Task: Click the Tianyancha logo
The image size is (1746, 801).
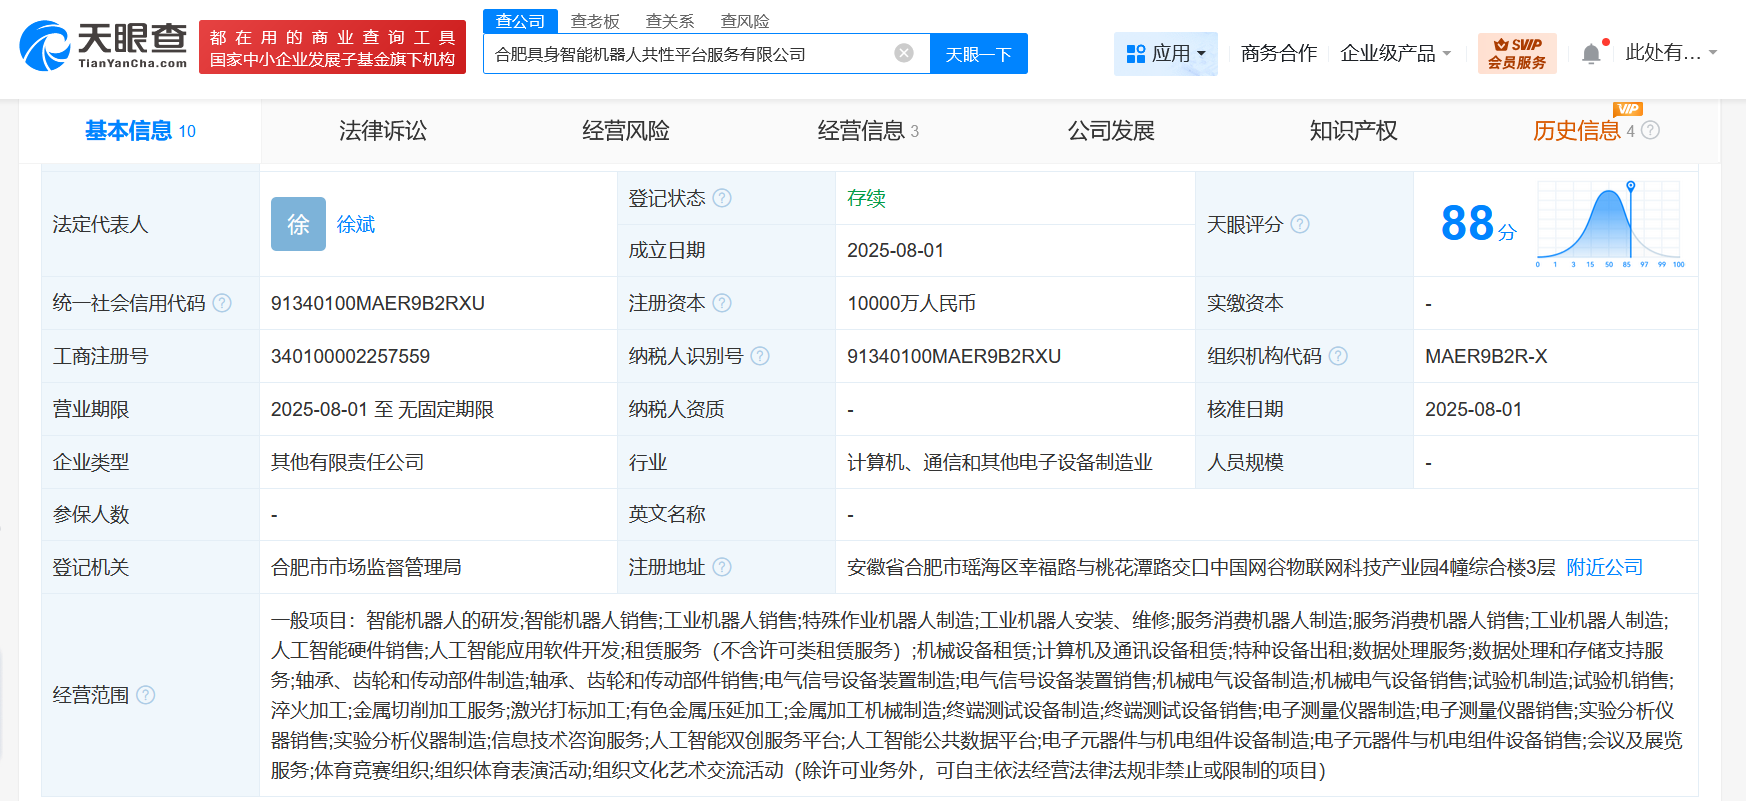Action: [x=103, y=46]
